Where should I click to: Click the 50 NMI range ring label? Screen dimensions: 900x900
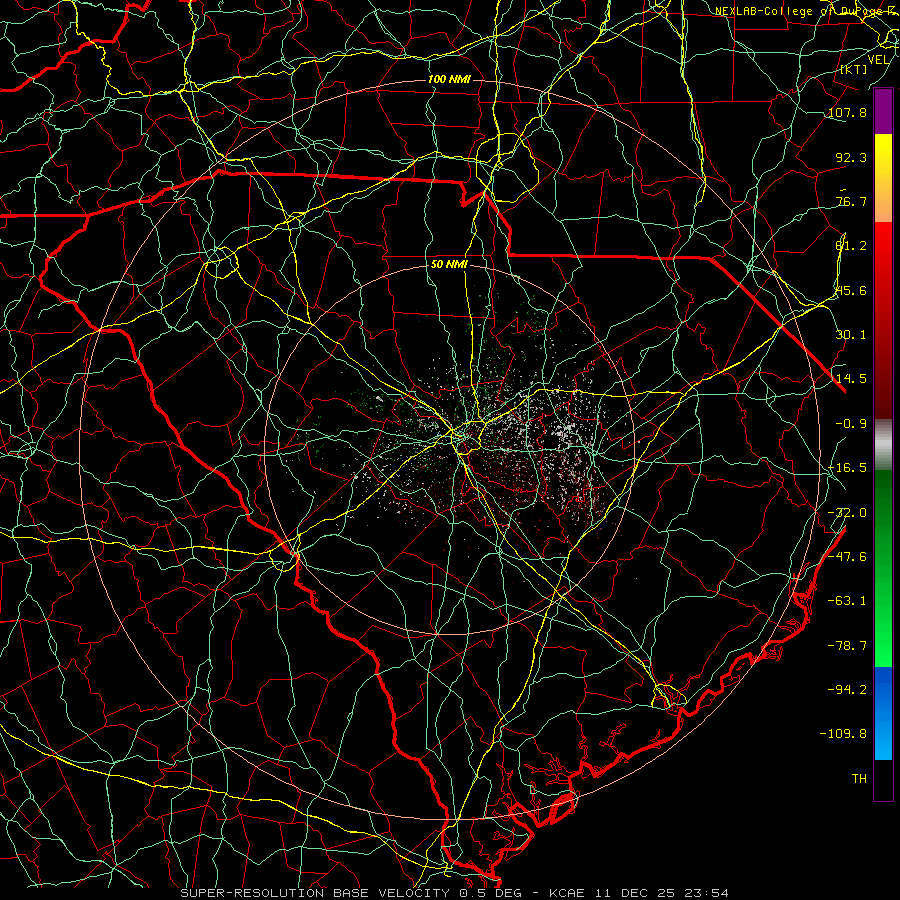pyautogui.click(x=449, y=264)
